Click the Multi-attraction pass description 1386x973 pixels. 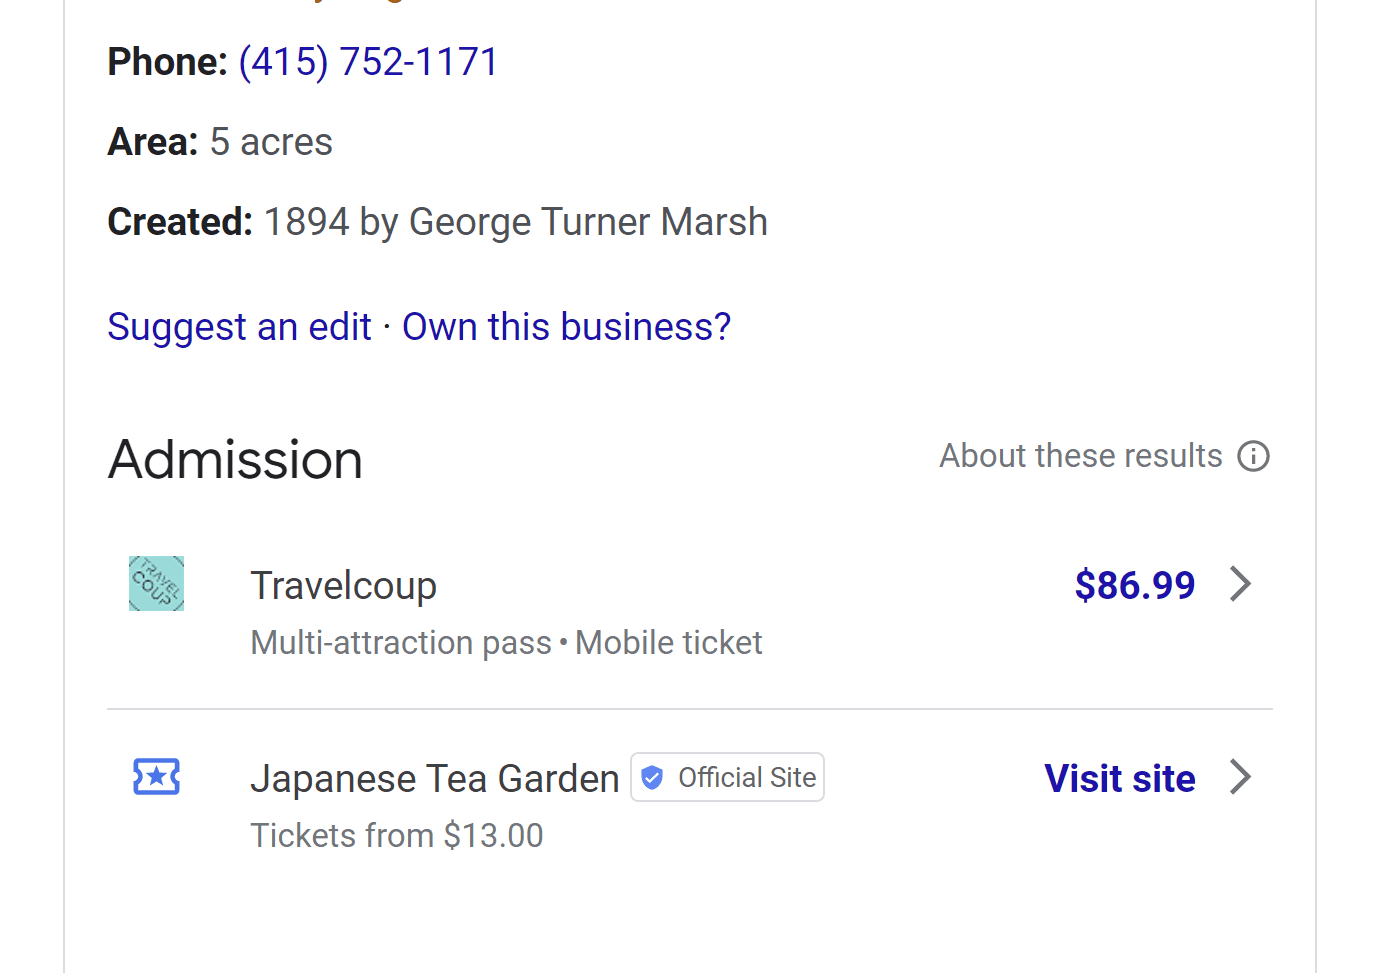(401, 643)
